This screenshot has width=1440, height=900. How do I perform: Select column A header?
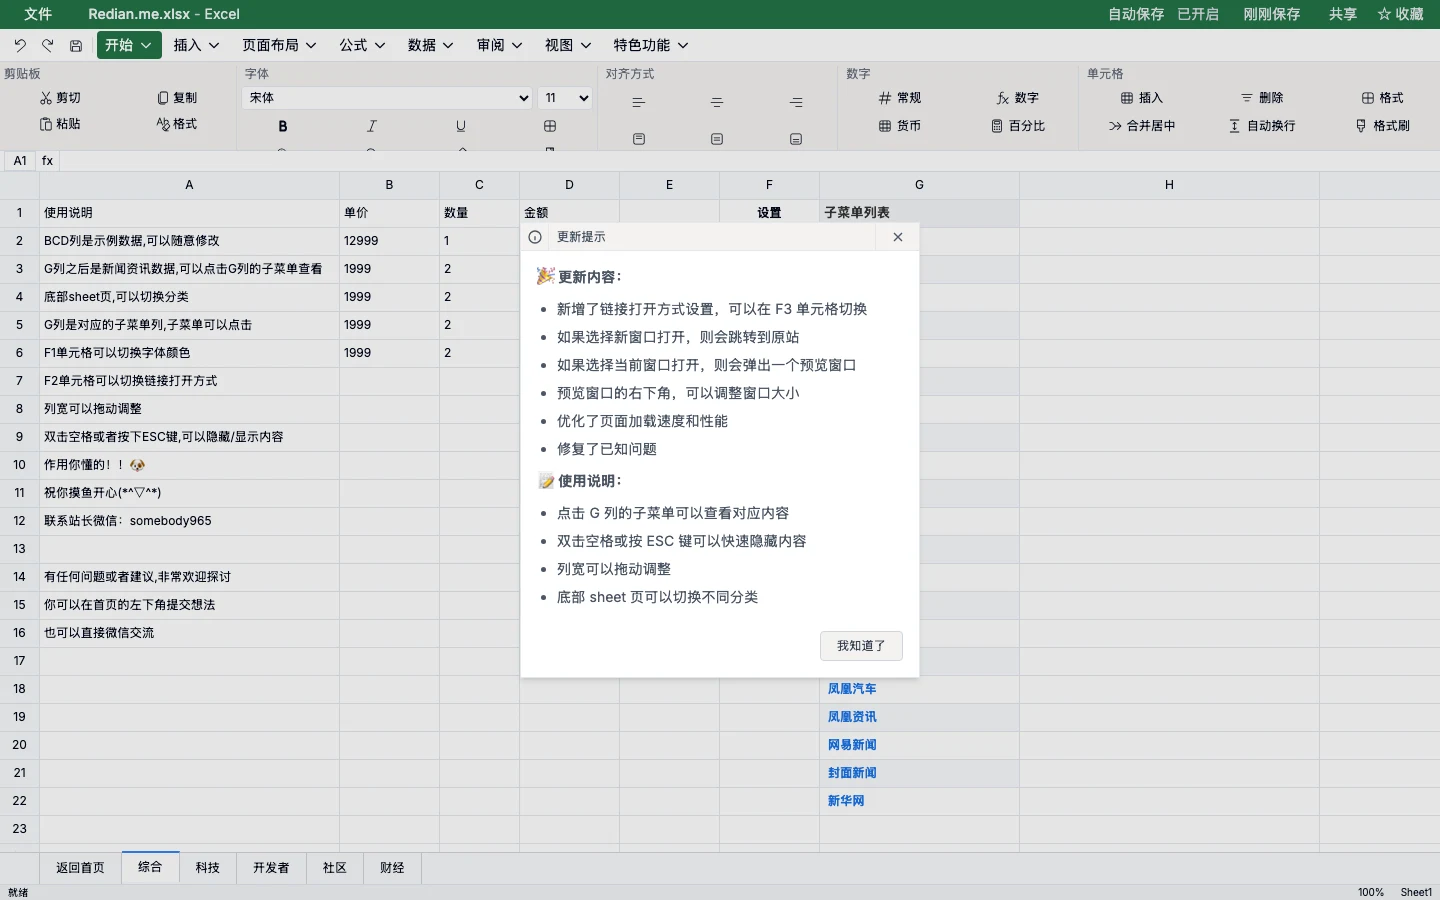(x=189, y=185)
